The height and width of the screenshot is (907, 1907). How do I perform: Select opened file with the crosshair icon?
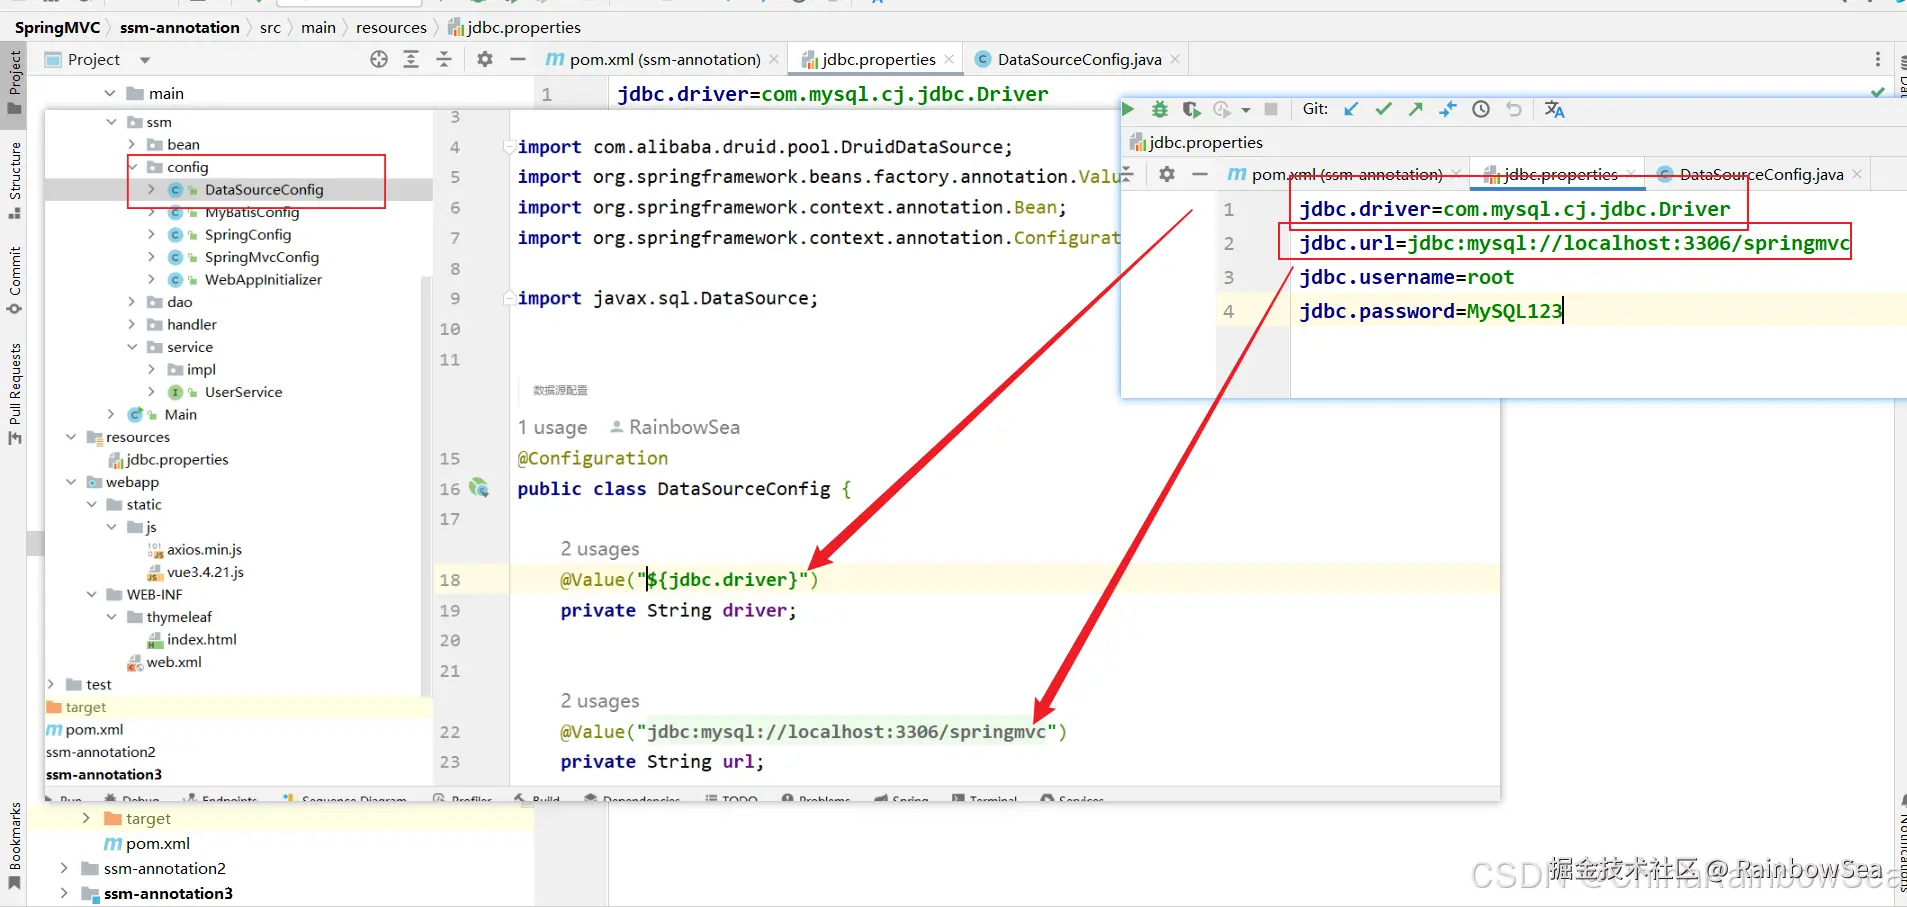coord(379,60)
